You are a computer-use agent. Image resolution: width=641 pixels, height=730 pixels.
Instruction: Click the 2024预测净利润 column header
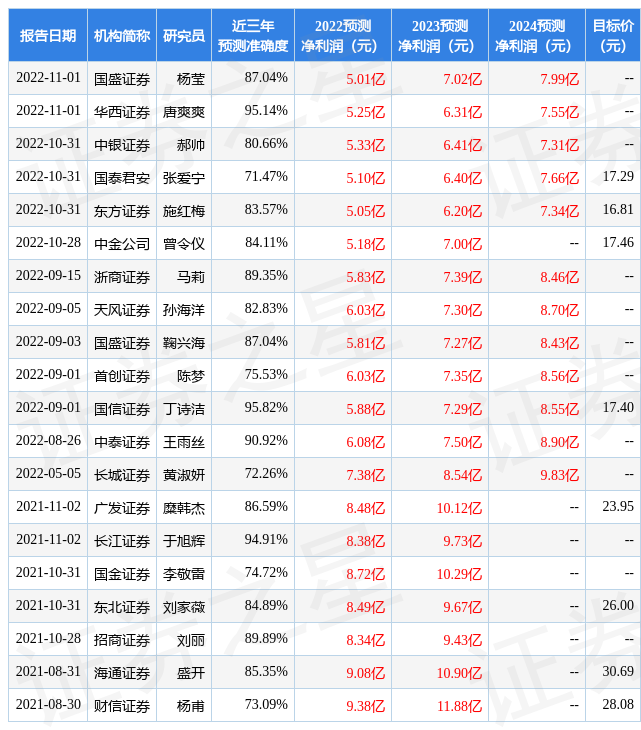(537, 35)
